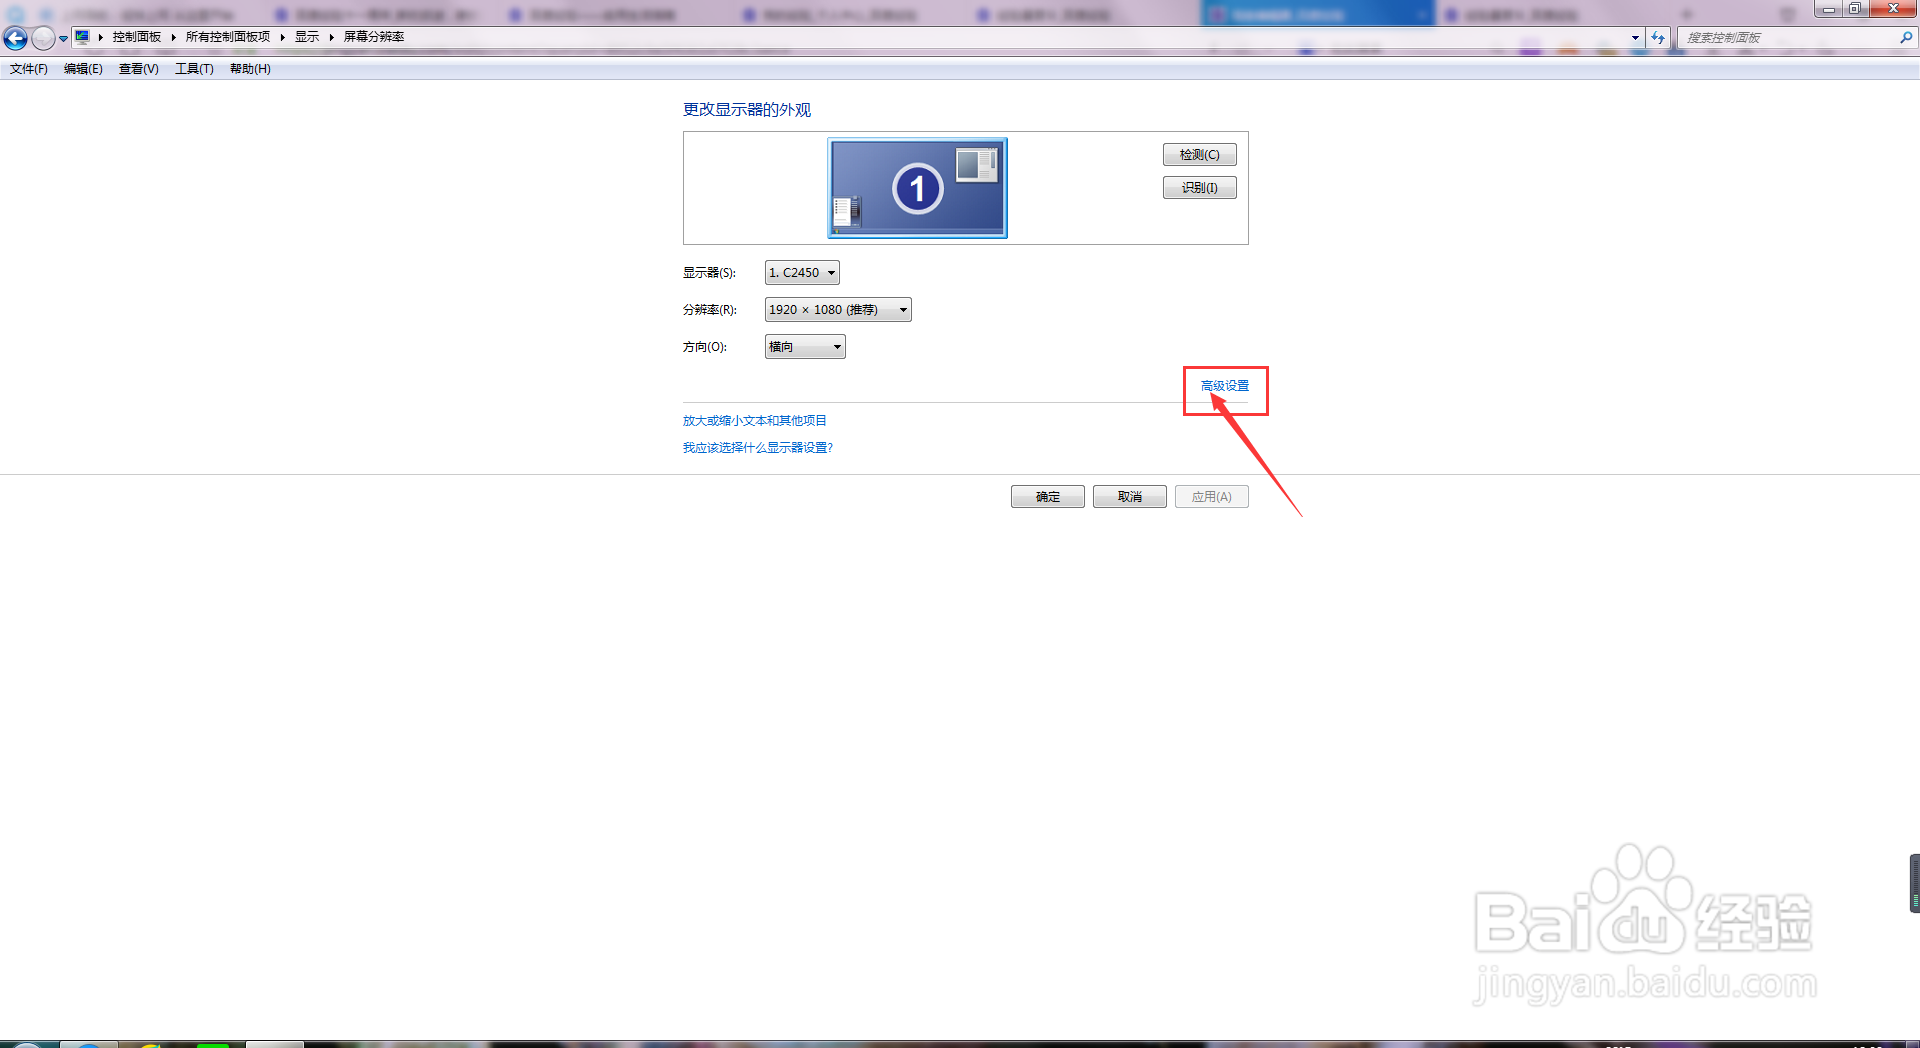Select 所有控制面板项 in the breadcrumb
This screenshot has height=1048, width=1920.
228,37
